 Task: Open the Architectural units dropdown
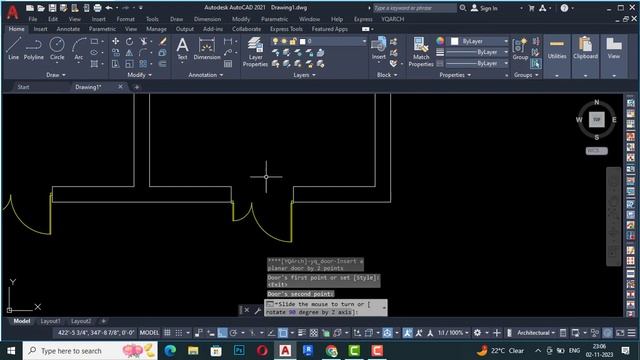536,333
